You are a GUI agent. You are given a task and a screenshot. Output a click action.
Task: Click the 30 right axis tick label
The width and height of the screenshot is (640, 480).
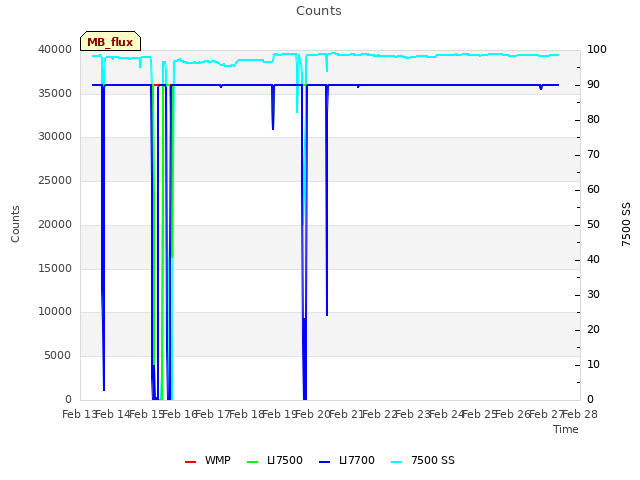(x=593, y=295)
